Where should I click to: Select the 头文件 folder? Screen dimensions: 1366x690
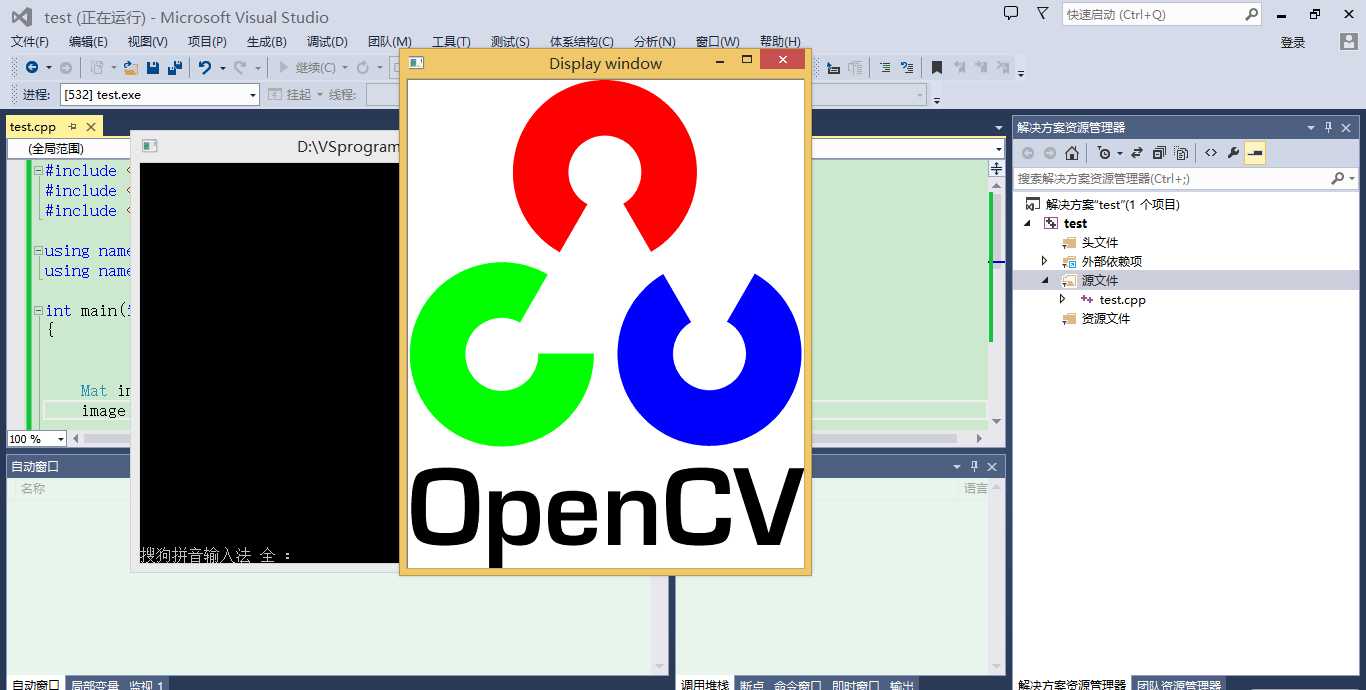[x=1100, y=242]
